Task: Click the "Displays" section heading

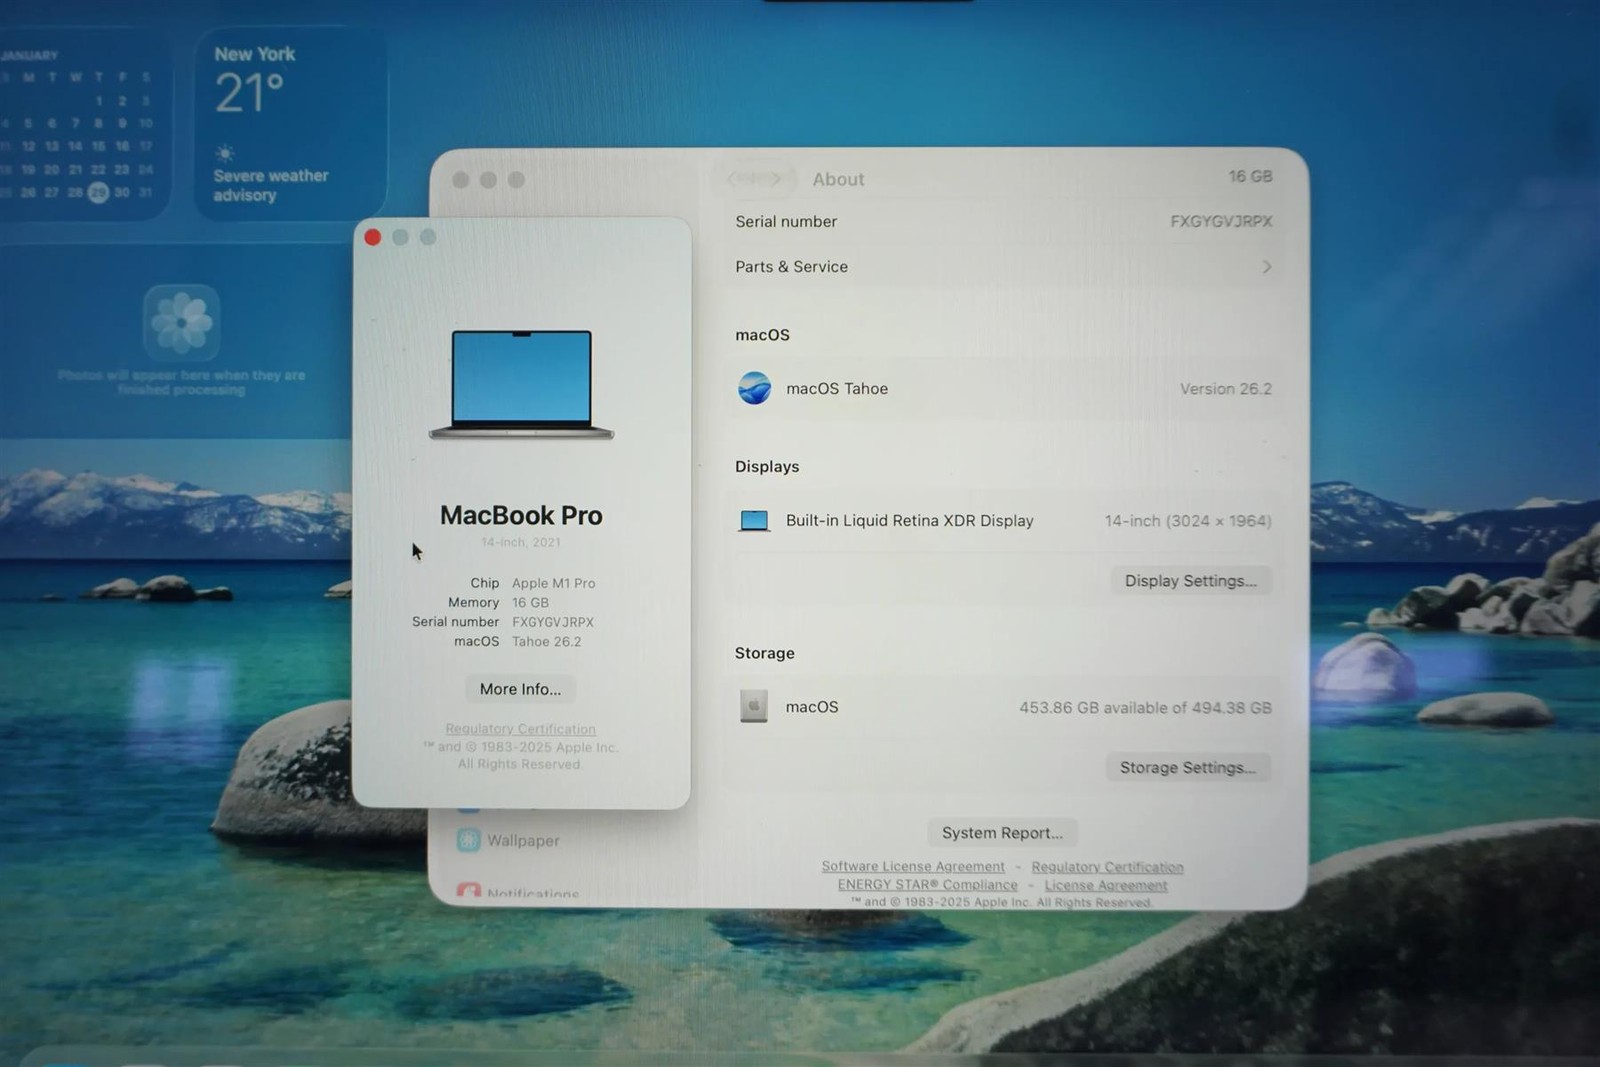Action: point(767,467)
